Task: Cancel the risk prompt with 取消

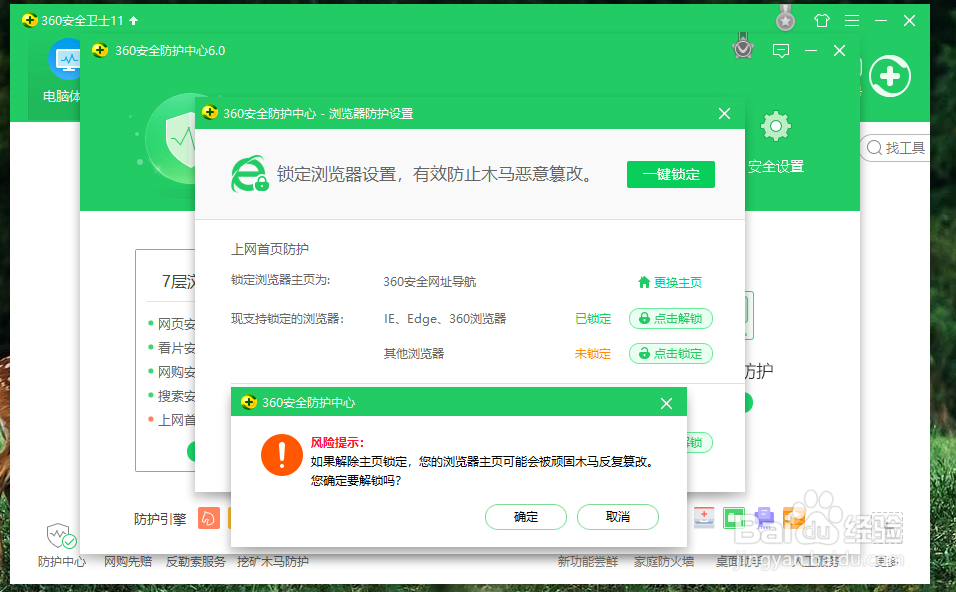Action: click(x=618, y=517)
